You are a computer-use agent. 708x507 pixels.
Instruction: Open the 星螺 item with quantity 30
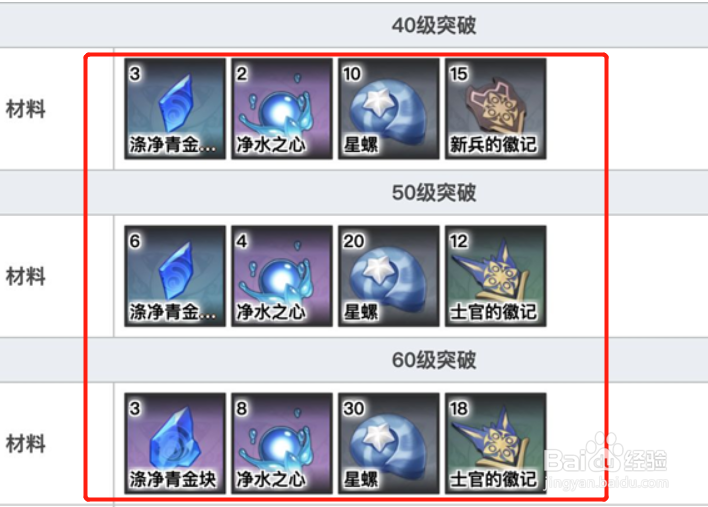coord(389,443)
